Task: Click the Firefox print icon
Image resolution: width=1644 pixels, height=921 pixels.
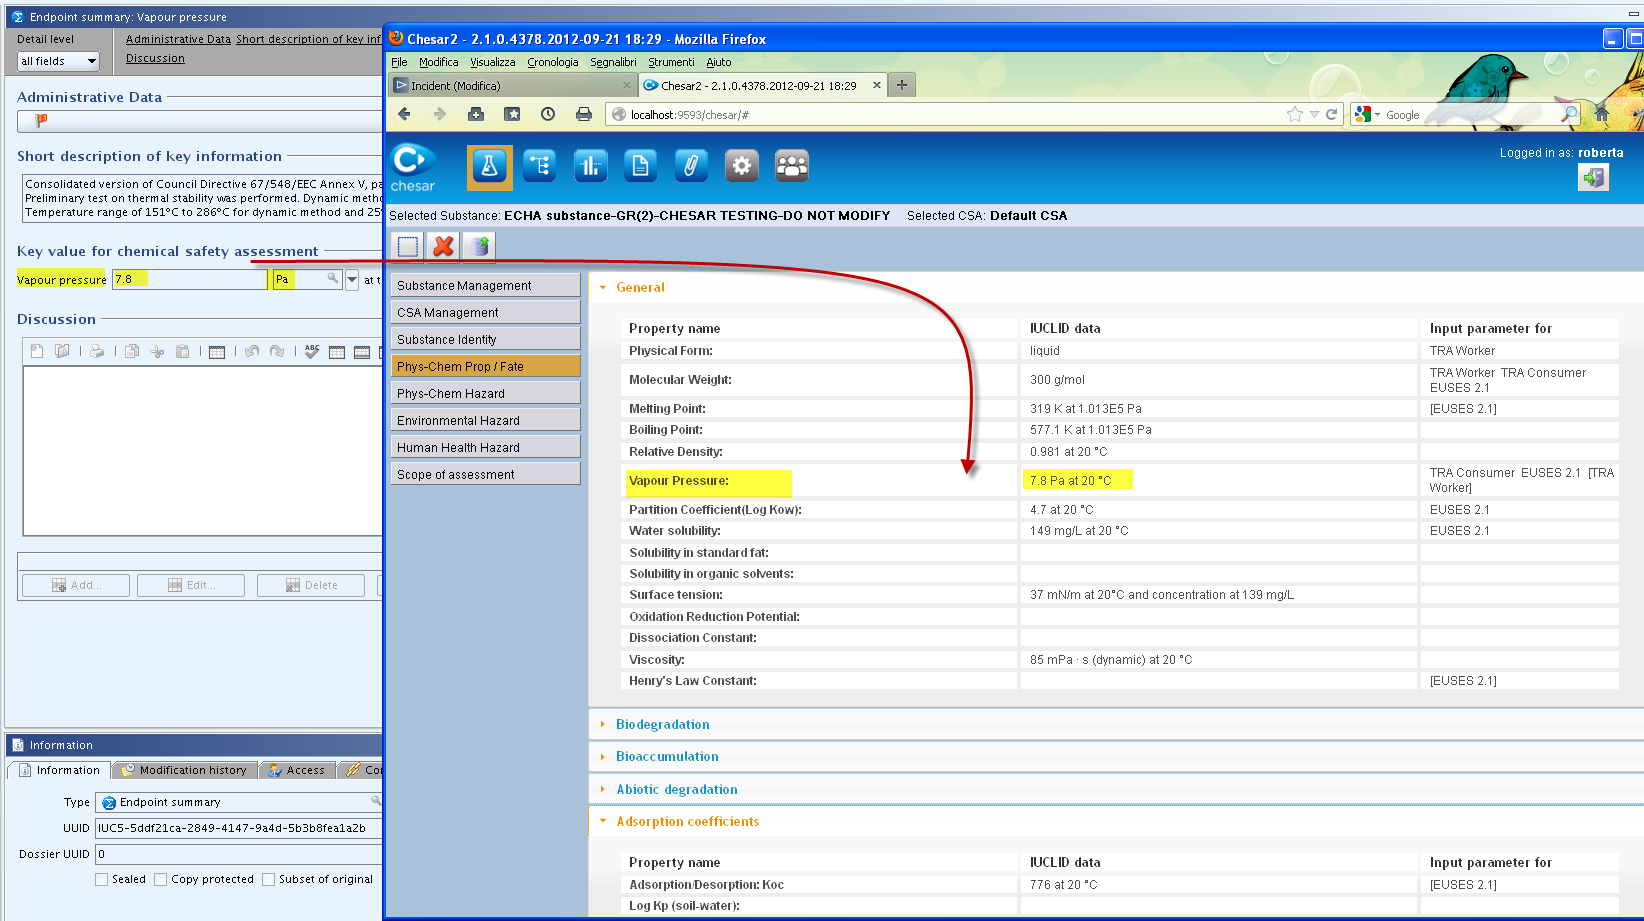Action: (x=584, y=114)
